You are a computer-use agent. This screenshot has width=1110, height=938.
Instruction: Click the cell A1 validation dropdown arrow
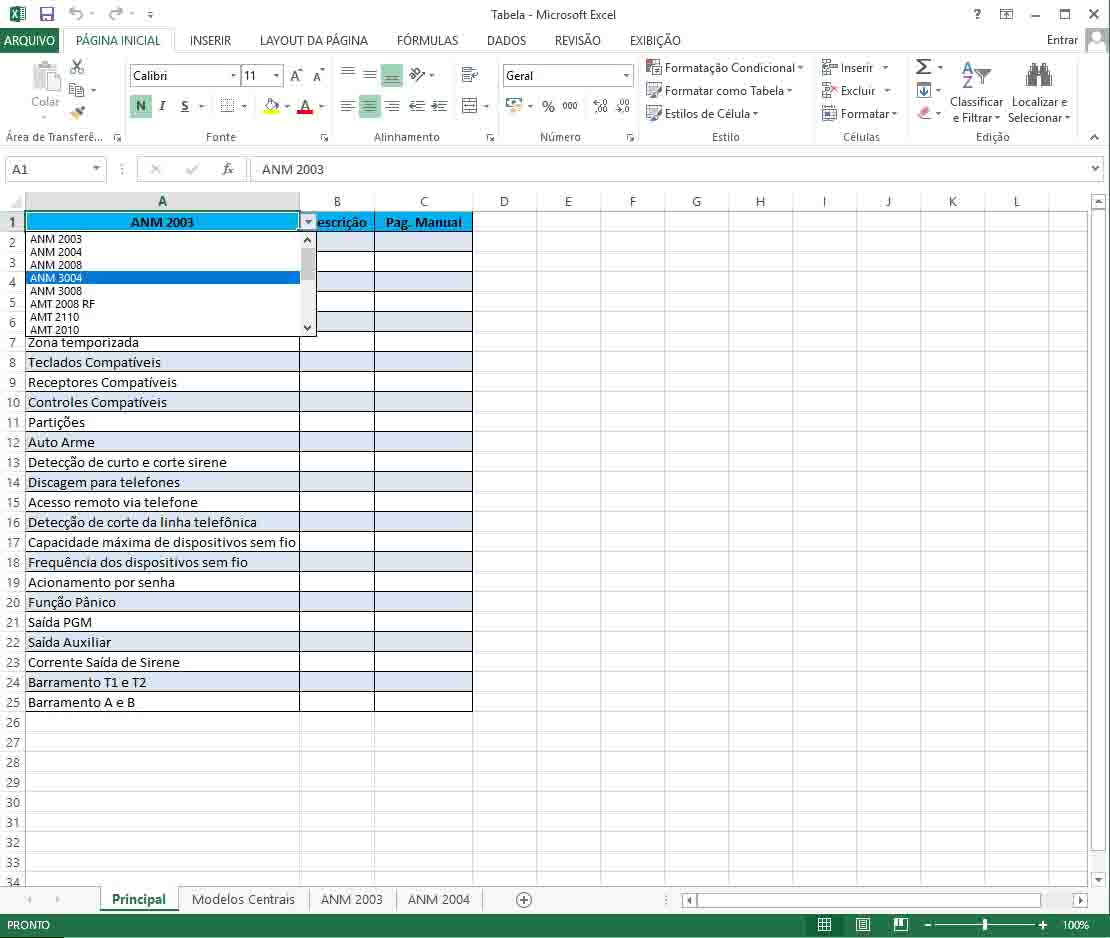click(x=308, y=222)
